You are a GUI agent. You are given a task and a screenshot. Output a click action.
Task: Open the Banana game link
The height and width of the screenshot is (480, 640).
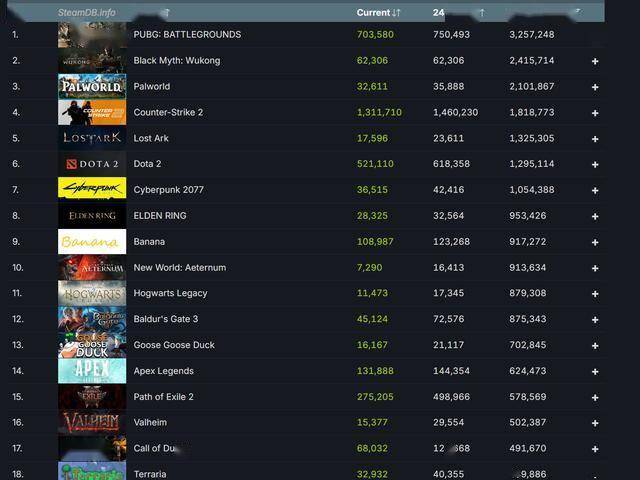coord(149,242)
